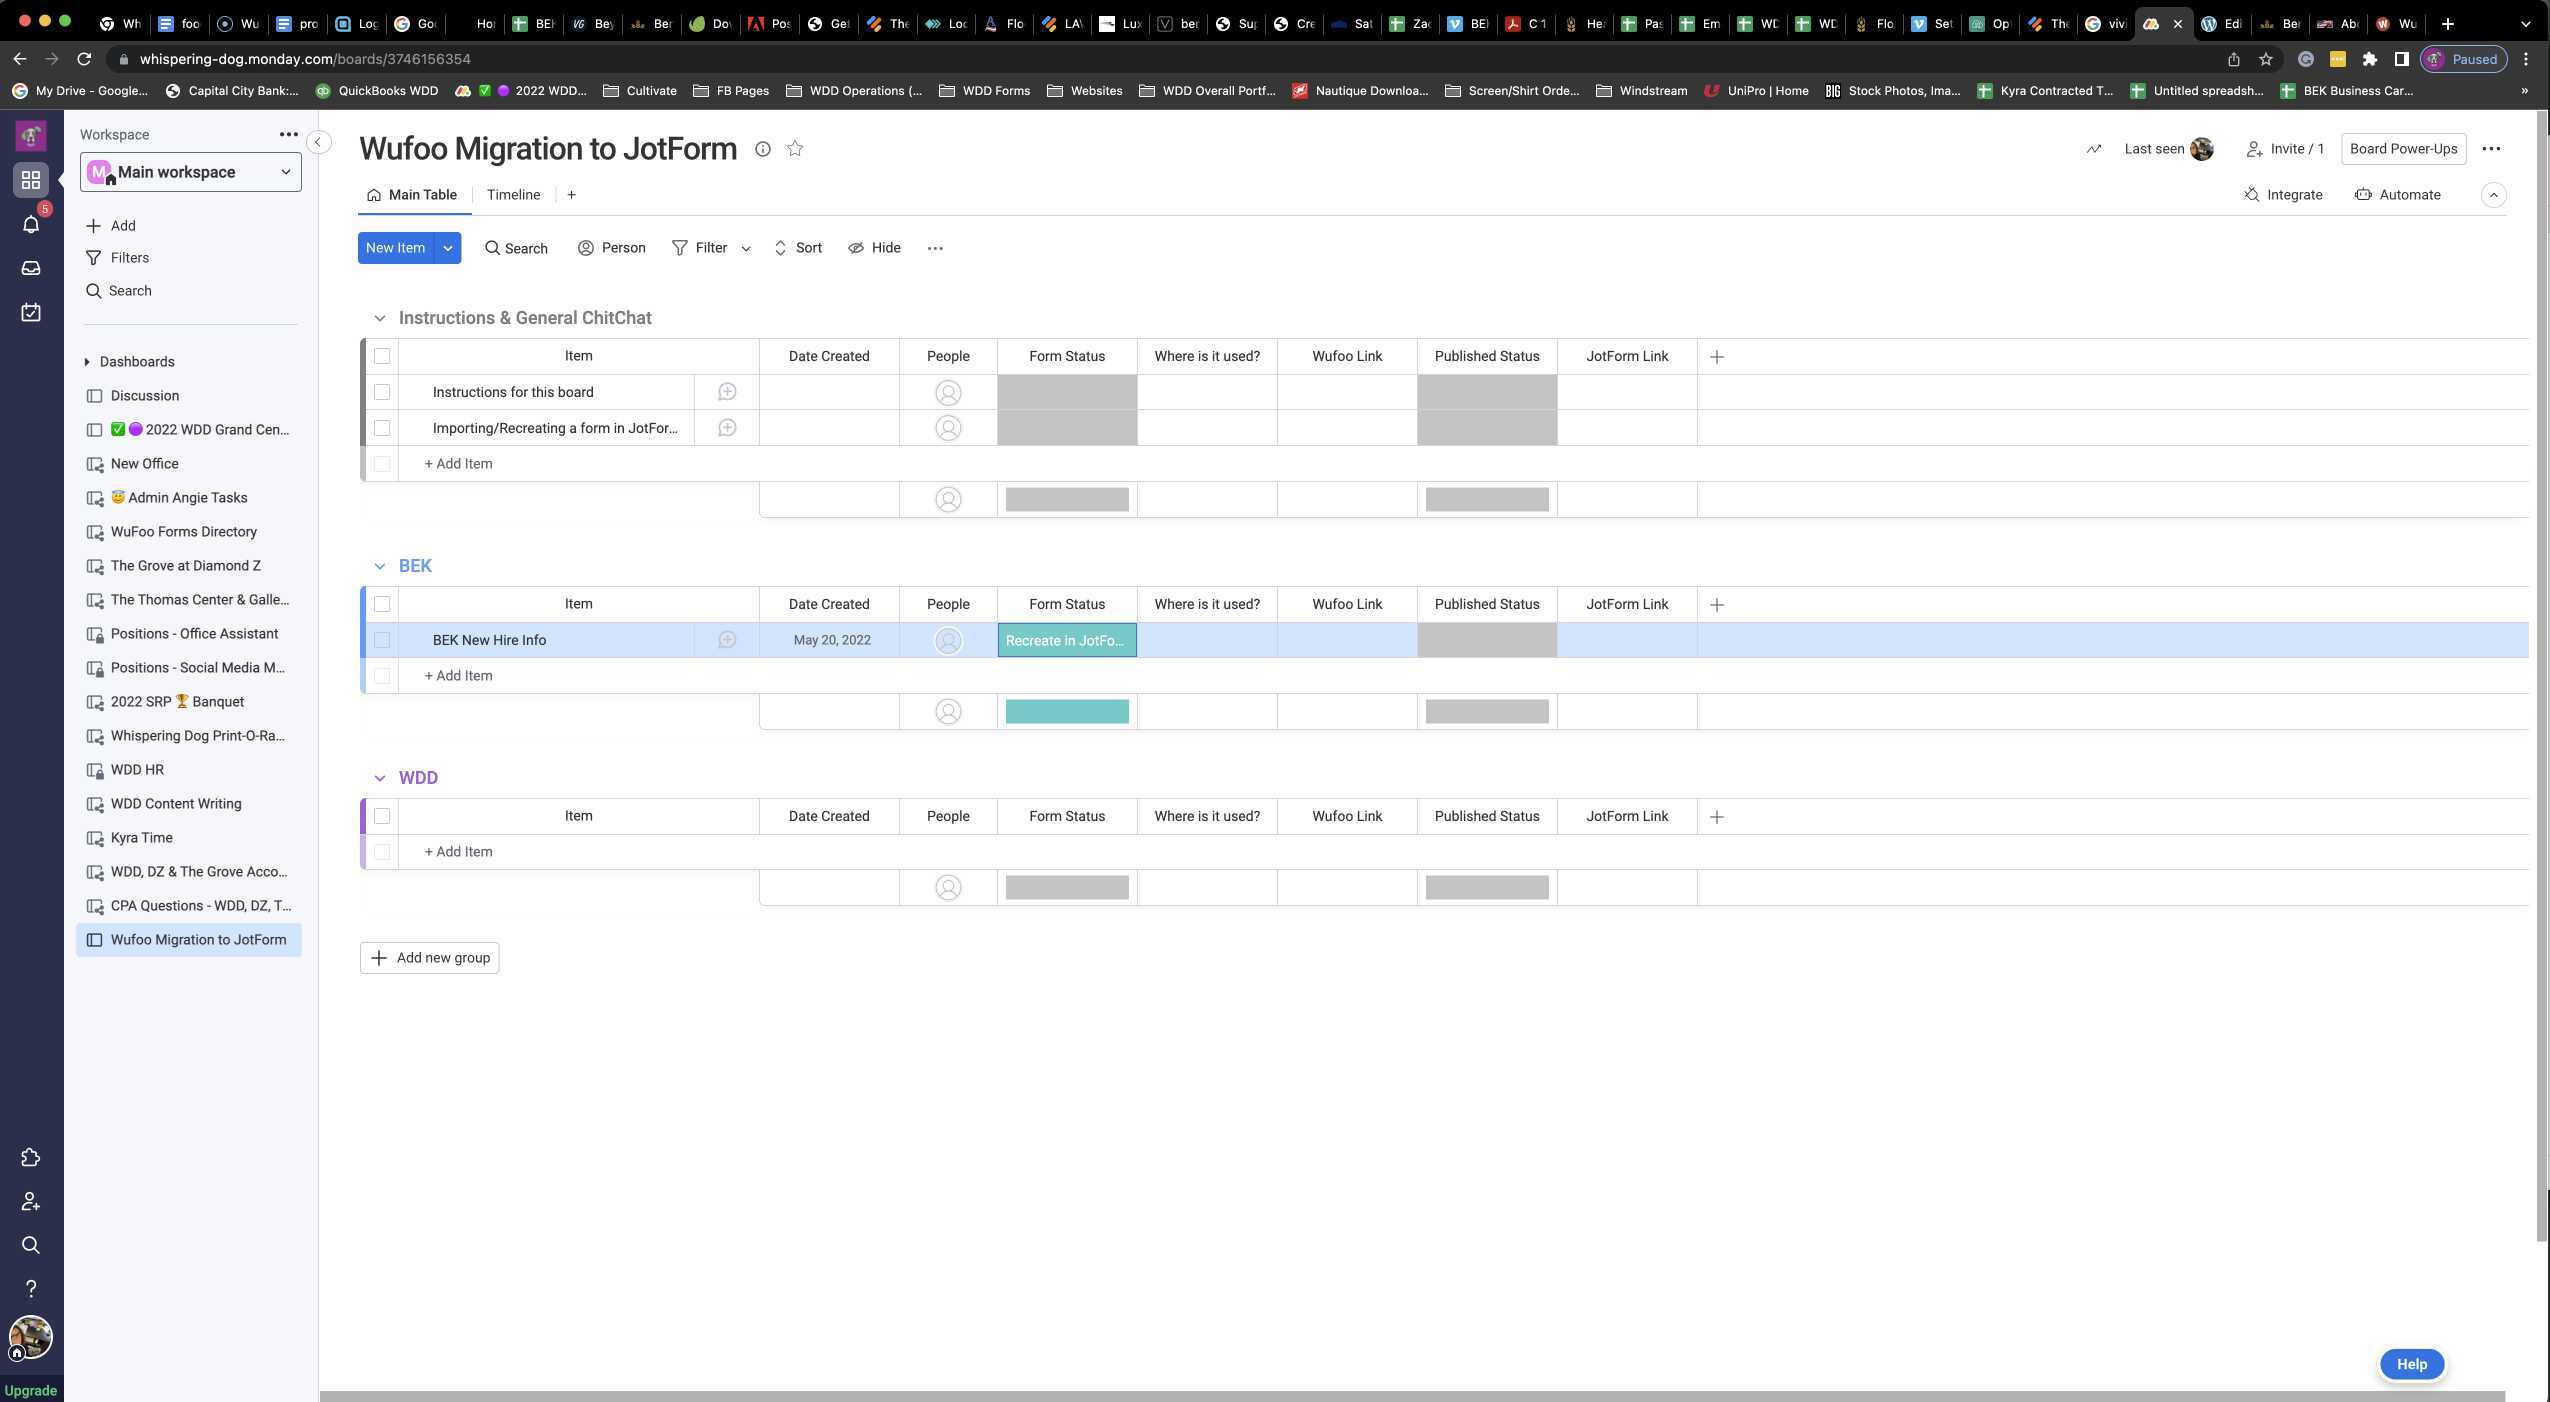Open the notifications bell in the left sidebar
Screen dimensions: 2550x1402
[x=31, y=223]
